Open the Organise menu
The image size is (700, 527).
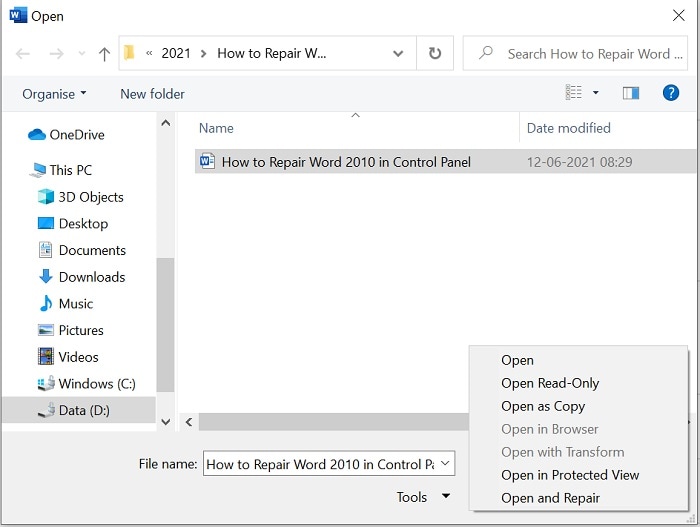(54, 94)
